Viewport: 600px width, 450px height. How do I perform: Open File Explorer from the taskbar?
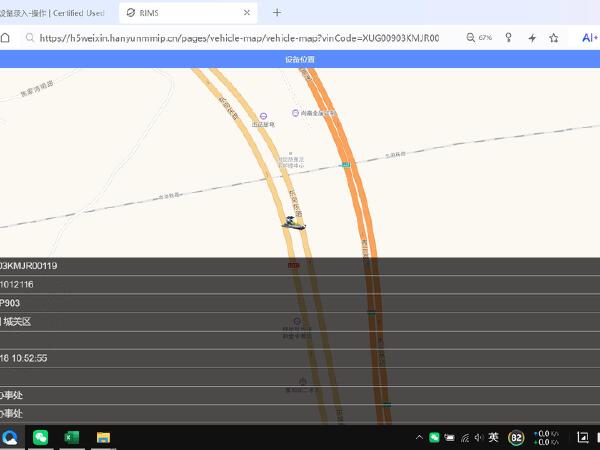102,437
